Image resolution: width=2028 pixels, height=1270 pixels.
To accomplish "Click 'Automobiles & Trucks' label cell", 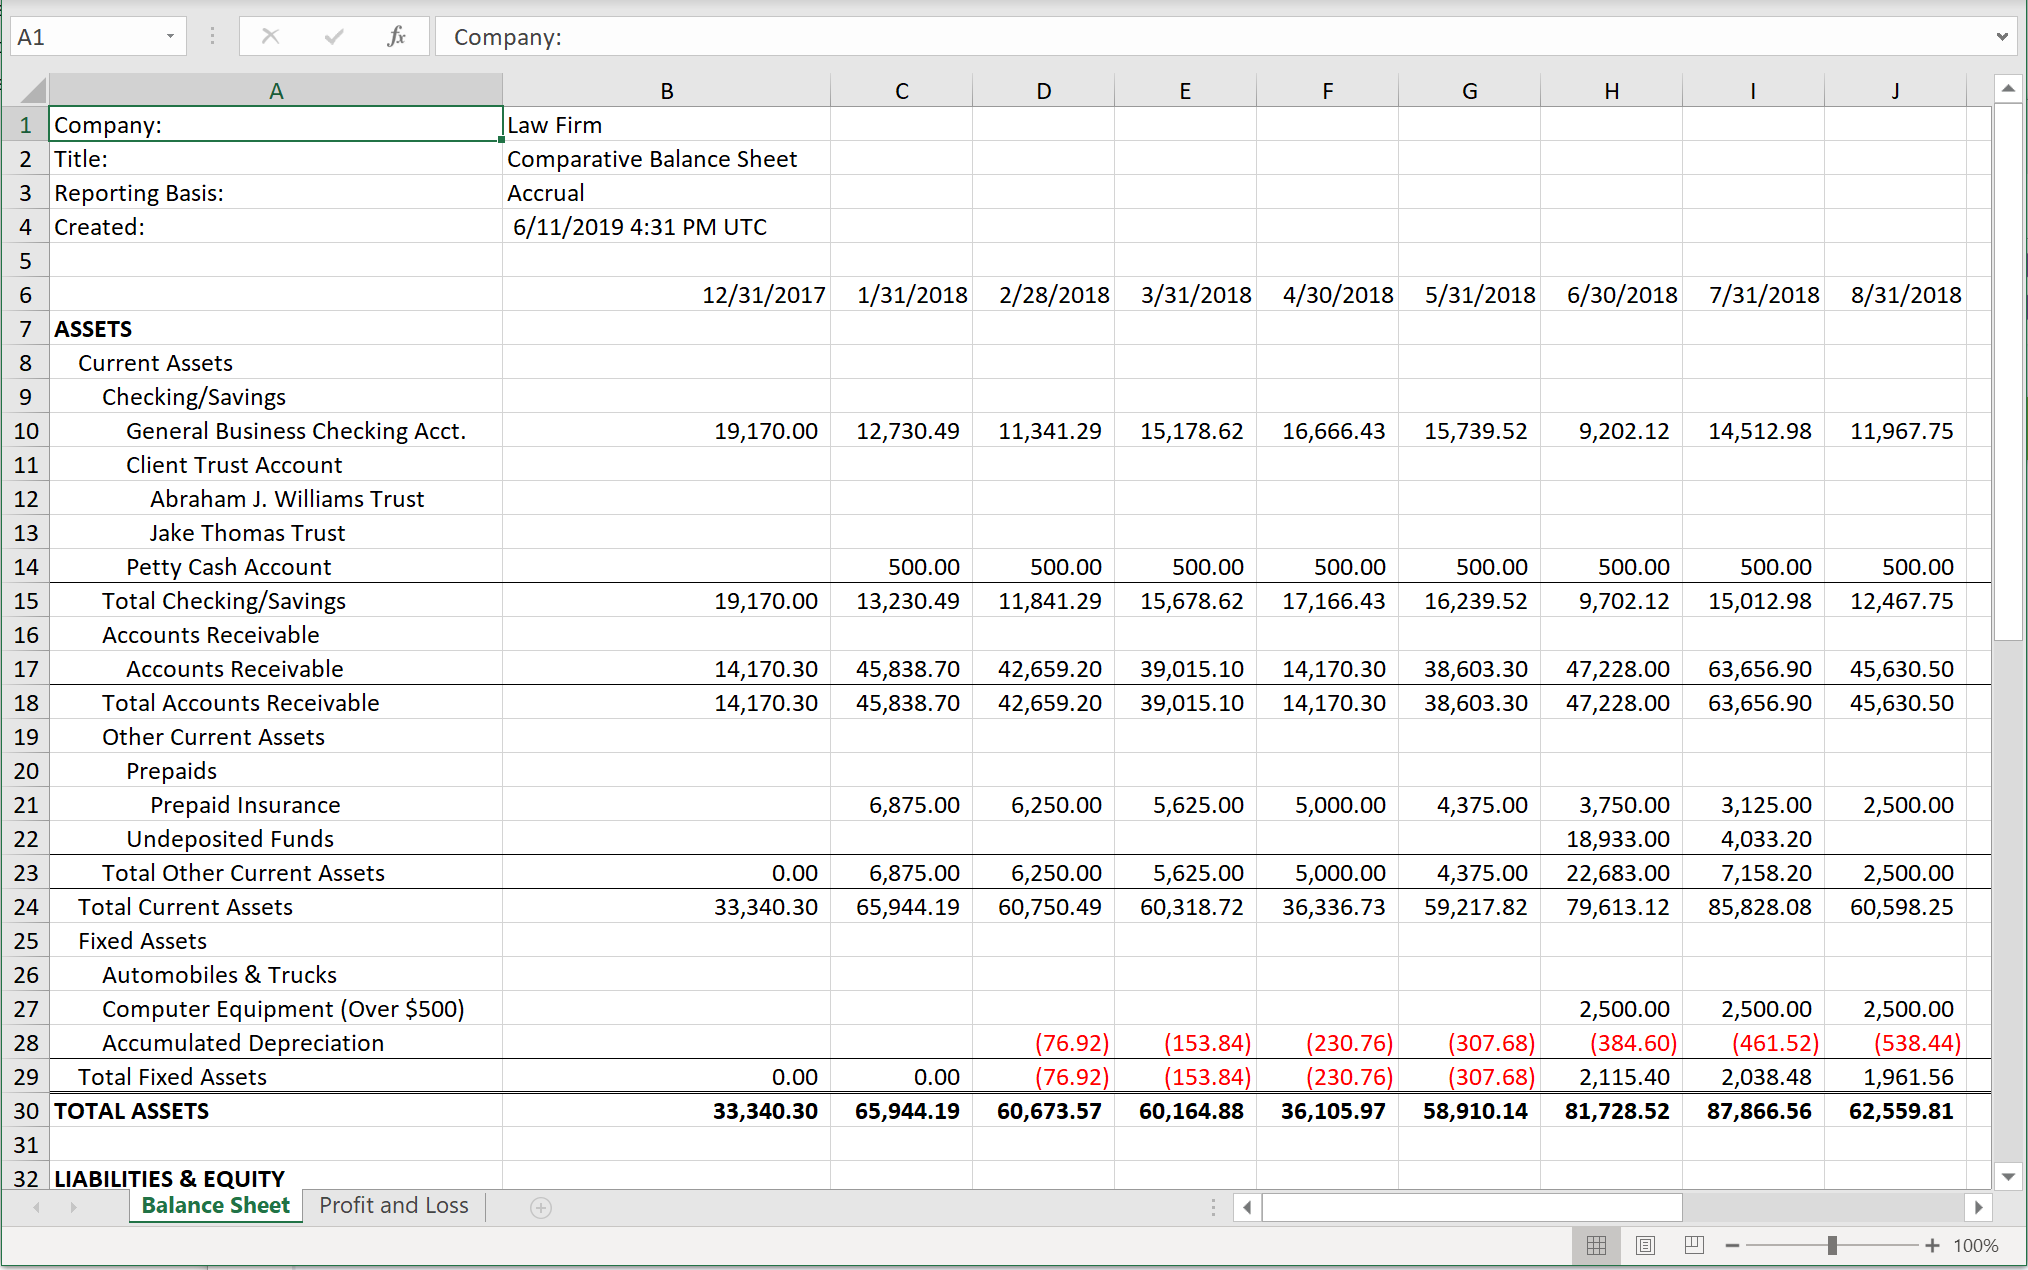I will [276, 975].
